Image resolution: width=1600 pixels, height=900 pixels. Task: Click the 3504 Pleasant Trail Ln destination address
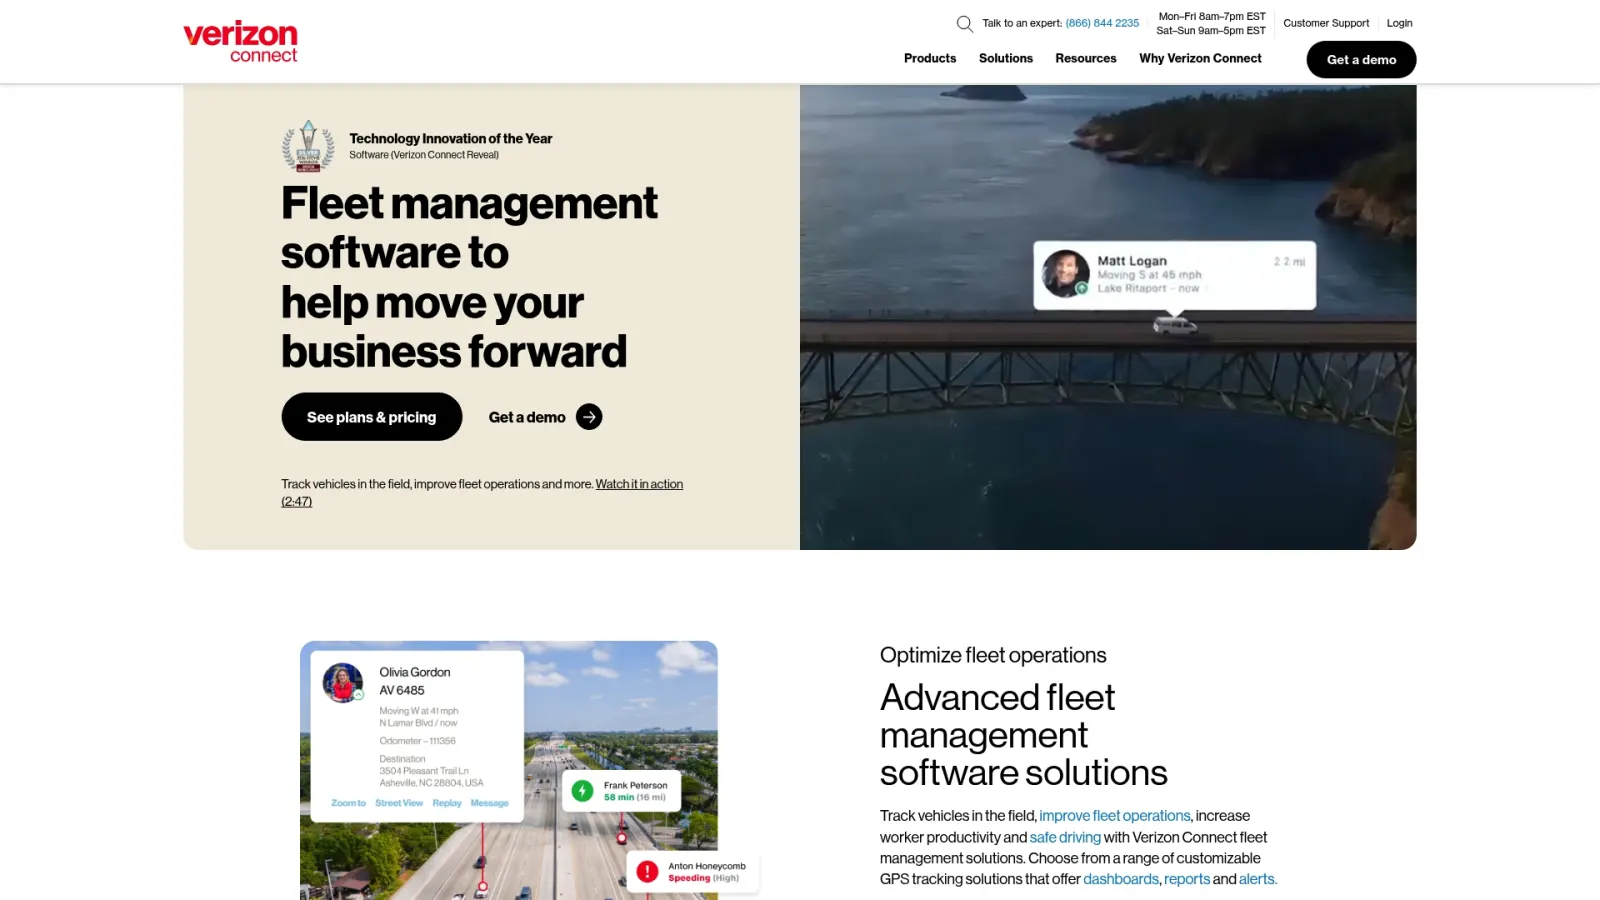[x=424, y=771]
